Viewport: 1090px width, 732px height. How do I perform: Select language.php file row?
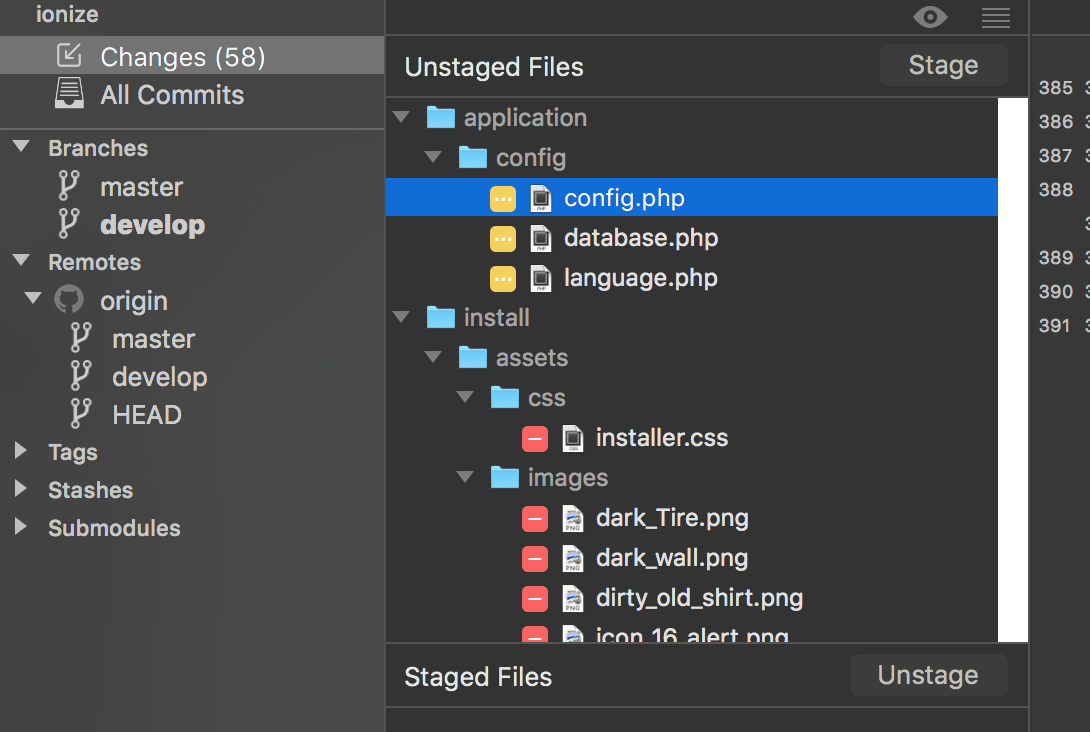point(692,278)
